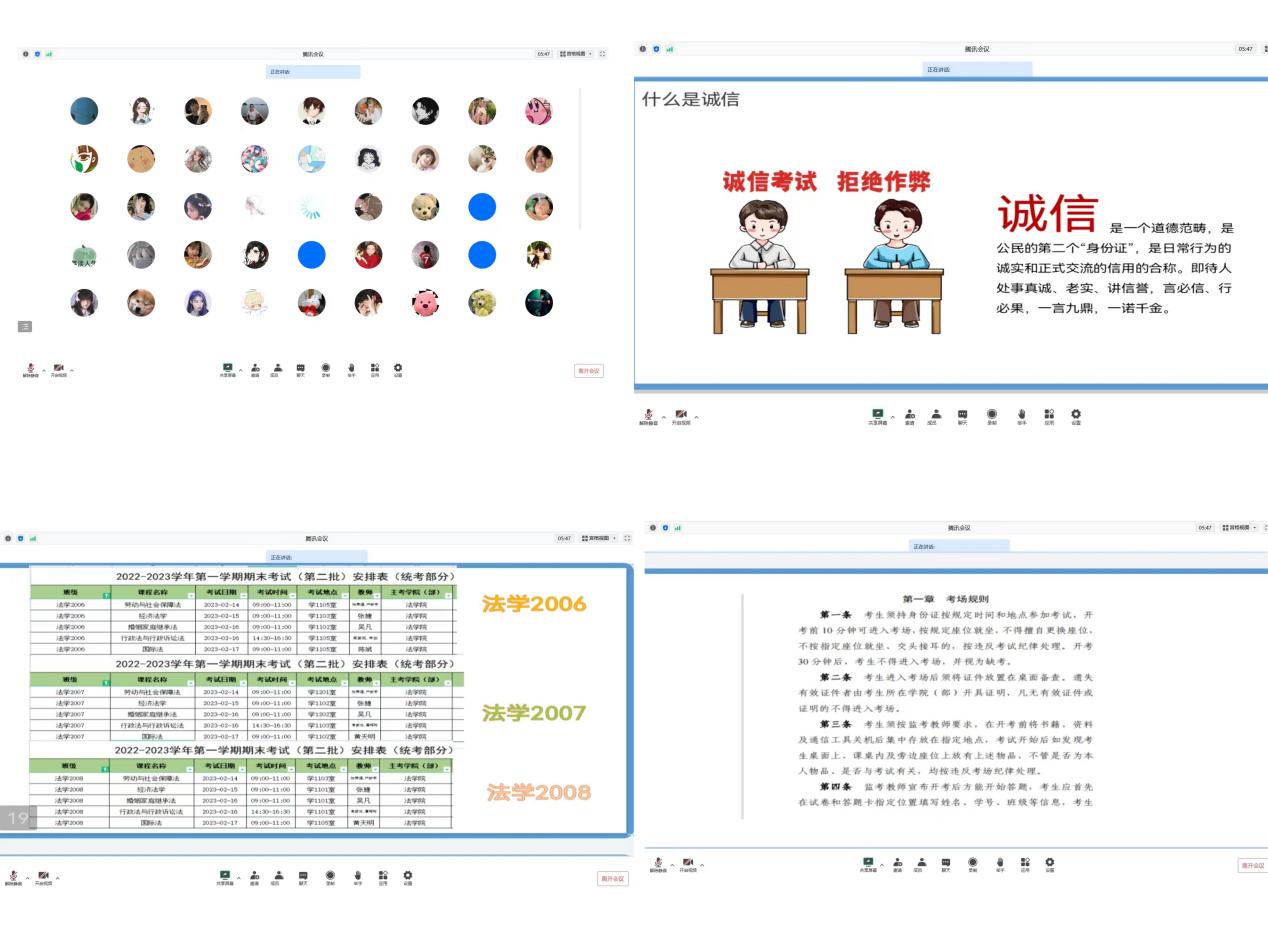
Task: Open settings gear in exam rules document window
Action: click(1050, 862)
